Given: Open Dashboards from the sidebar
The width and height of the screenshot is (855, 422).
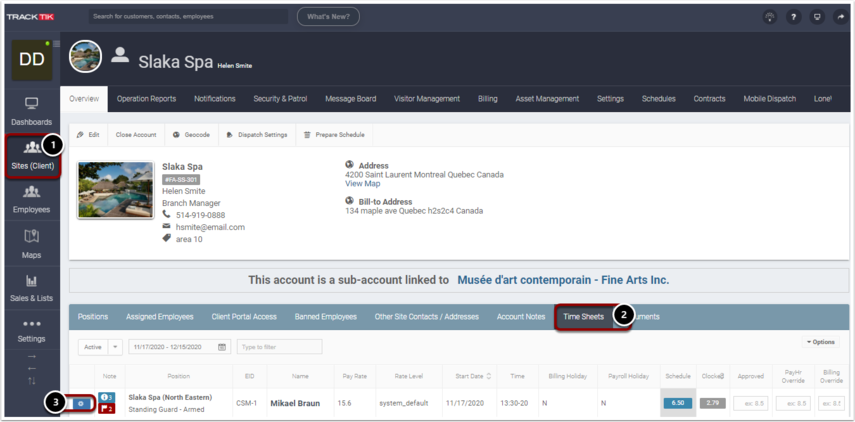Looking at the screenshot, I should pyautogui.click(x=32, y=111).
